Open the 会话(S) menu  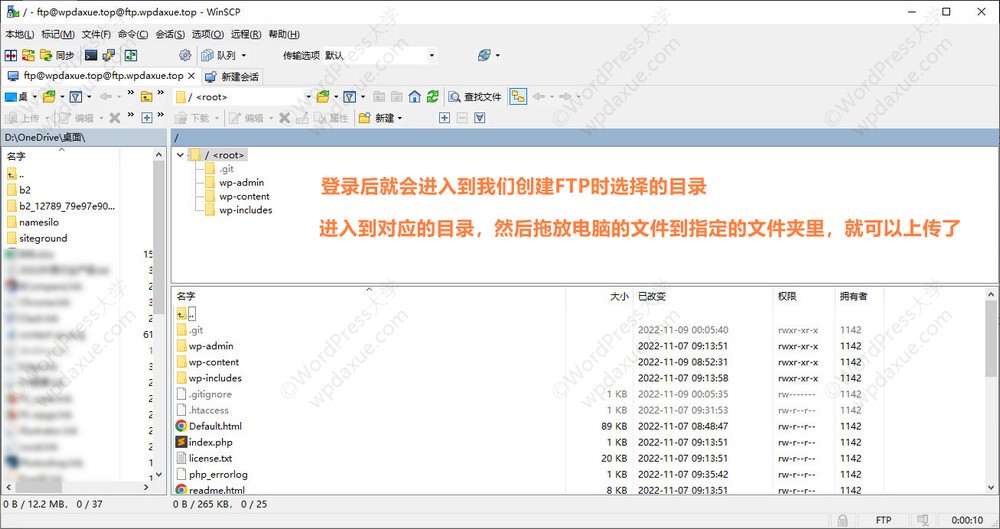(x=170, y=34)
